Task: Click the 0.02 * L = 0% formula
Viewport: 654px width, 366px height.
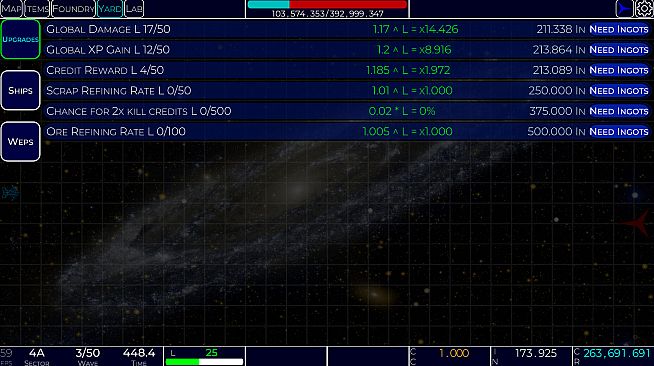Action: (402, 111)
